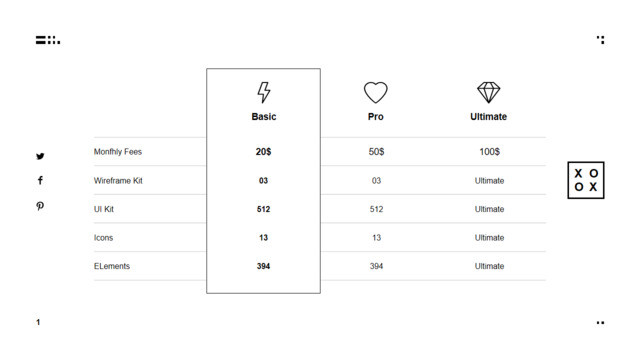Select the Pro plan heading
The image size is (640, 360).
pos(376,117)
